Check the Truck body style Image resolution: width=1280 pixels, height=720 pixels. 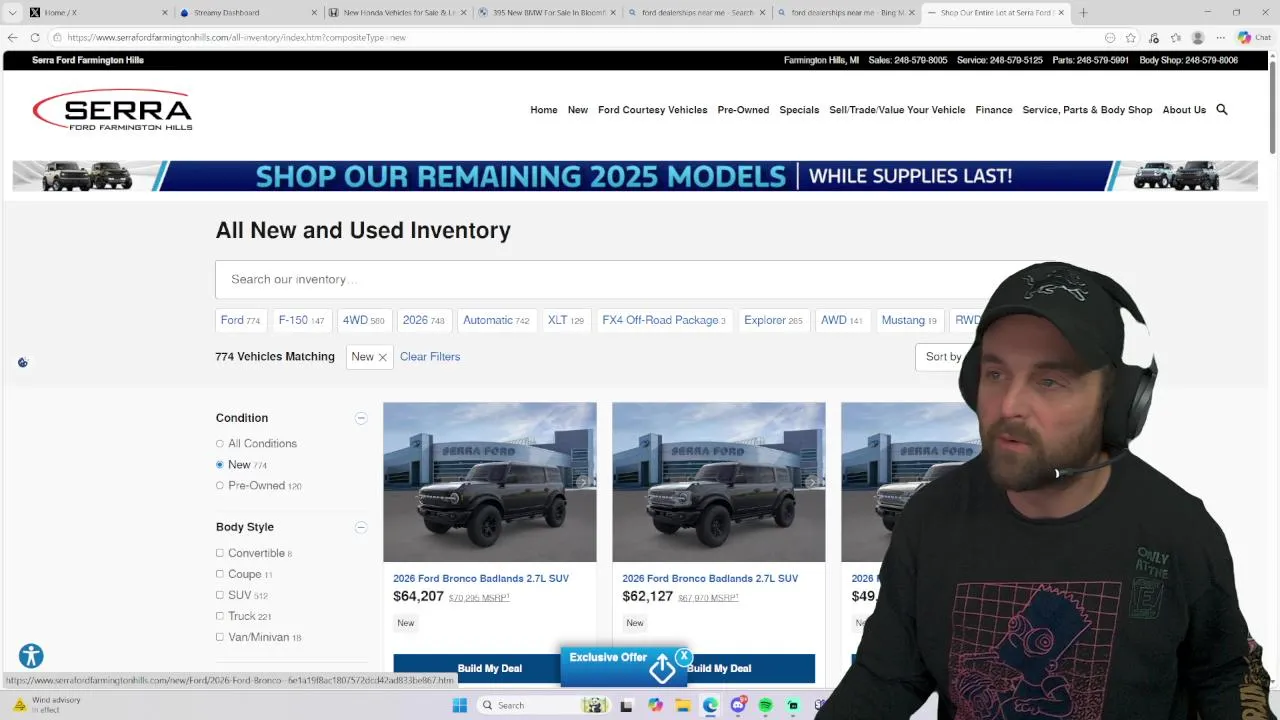click(220, 616)
